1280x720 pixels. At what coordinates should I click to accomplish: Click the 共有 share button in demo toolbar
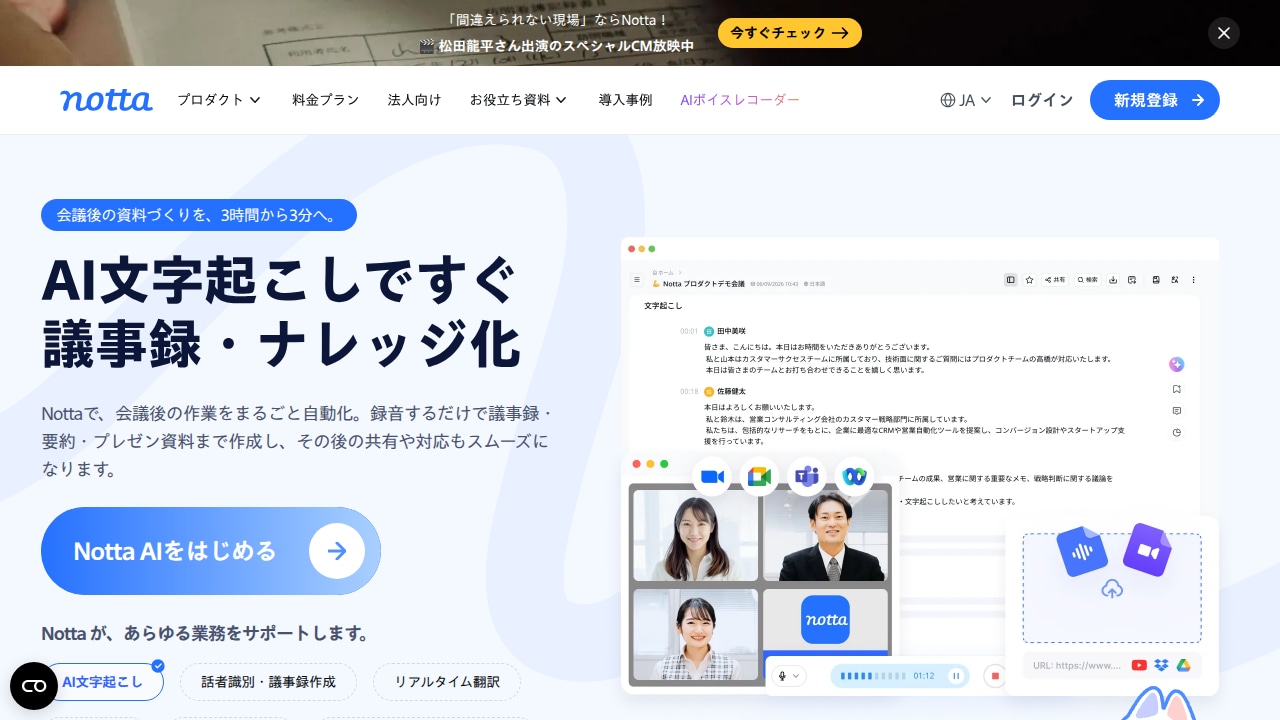tap(1055, 280)
